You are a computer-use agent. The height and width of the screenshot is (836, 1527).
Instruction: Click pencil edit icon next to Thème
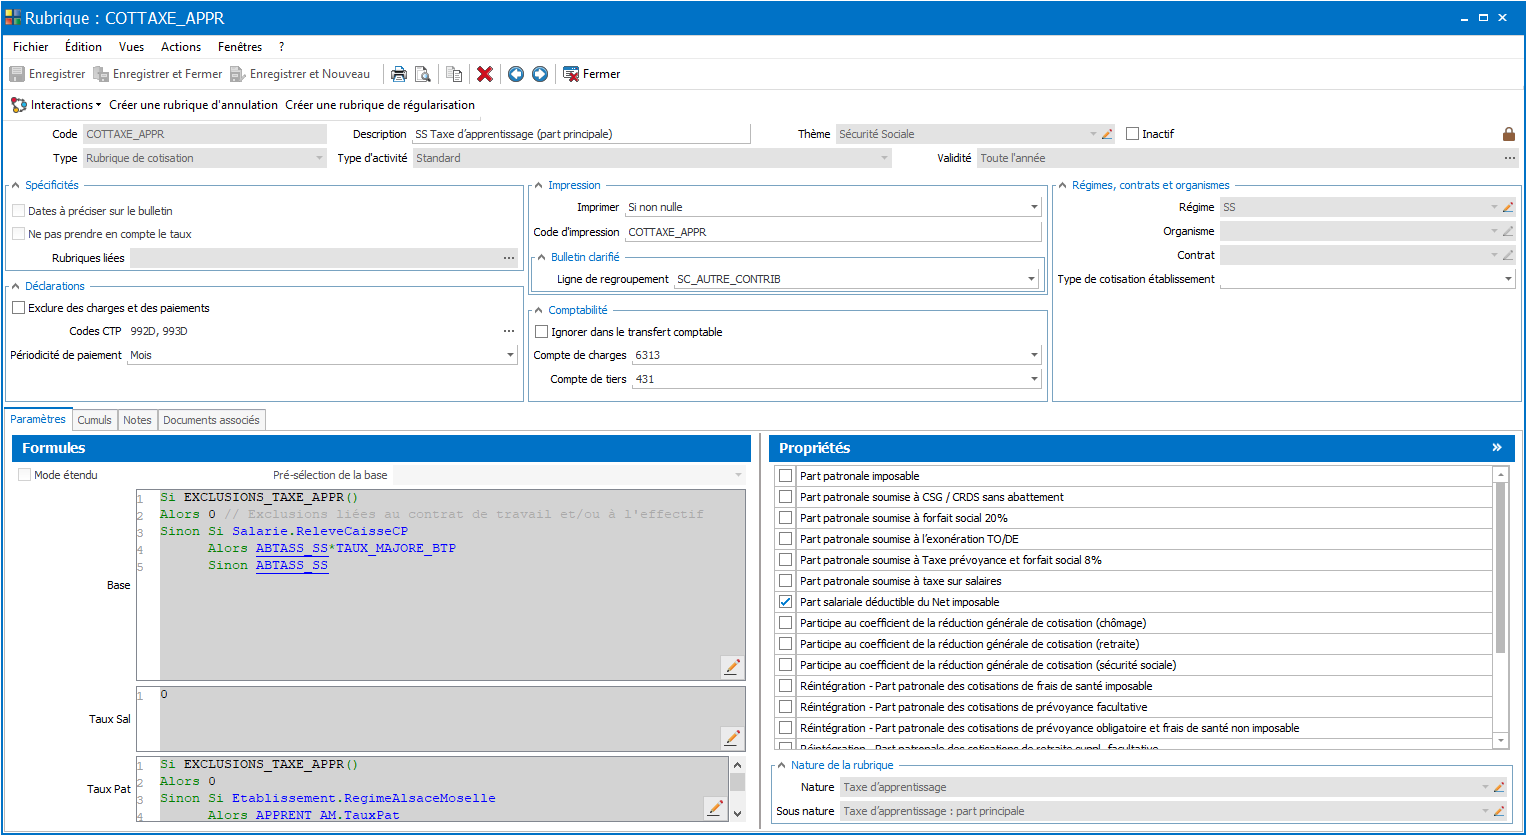click(x=1107, y=134)
